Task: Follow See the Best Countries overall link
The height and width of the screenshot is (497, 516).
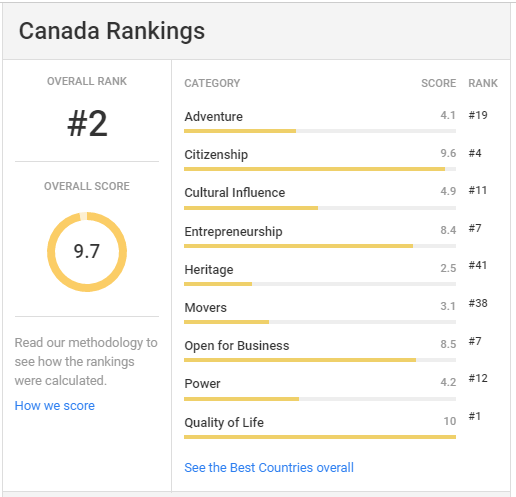Action: 269,467
